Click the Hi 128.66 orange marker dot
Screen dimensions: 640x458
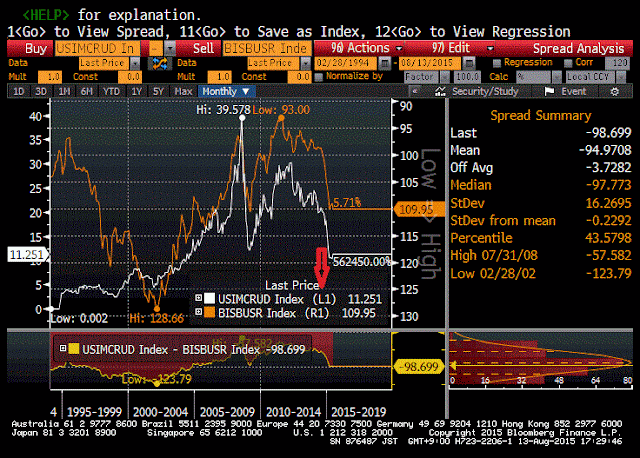tap(157, 309)
